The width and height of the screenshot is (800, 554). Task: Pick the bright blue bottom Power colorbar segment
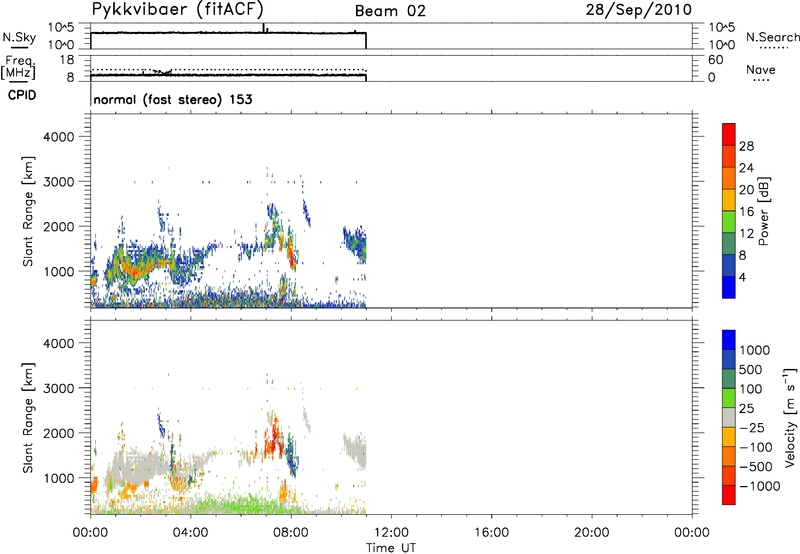(729, 287)
